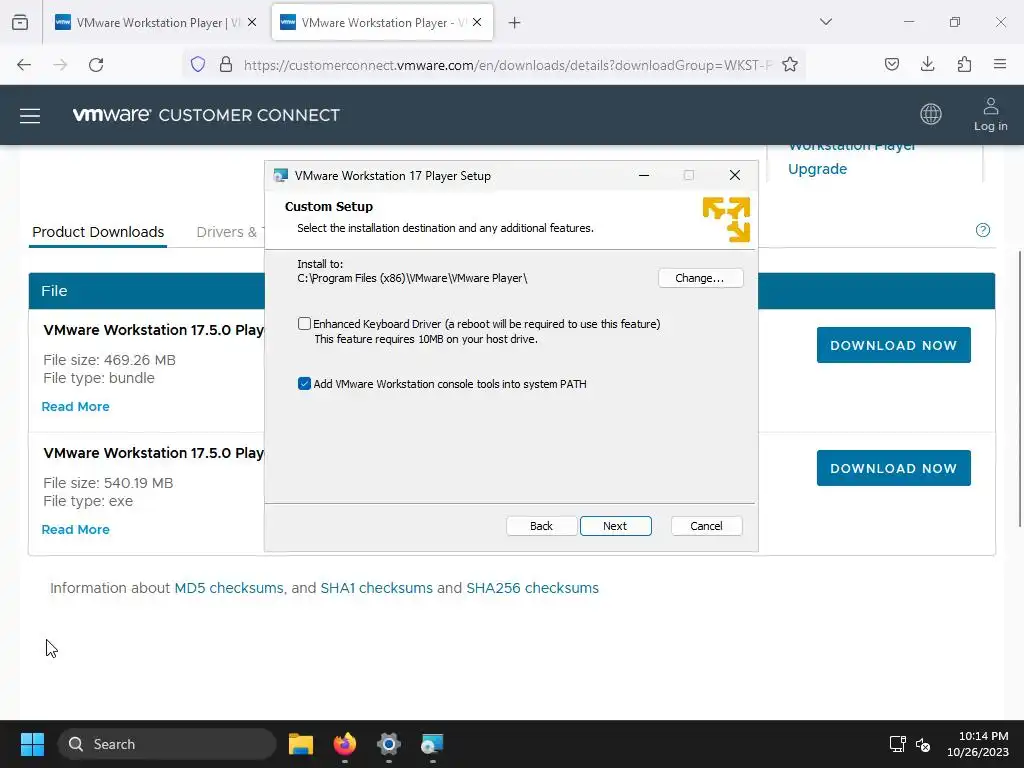
Task: Open the tracking protection shield icon
Action: coord(198,64)
